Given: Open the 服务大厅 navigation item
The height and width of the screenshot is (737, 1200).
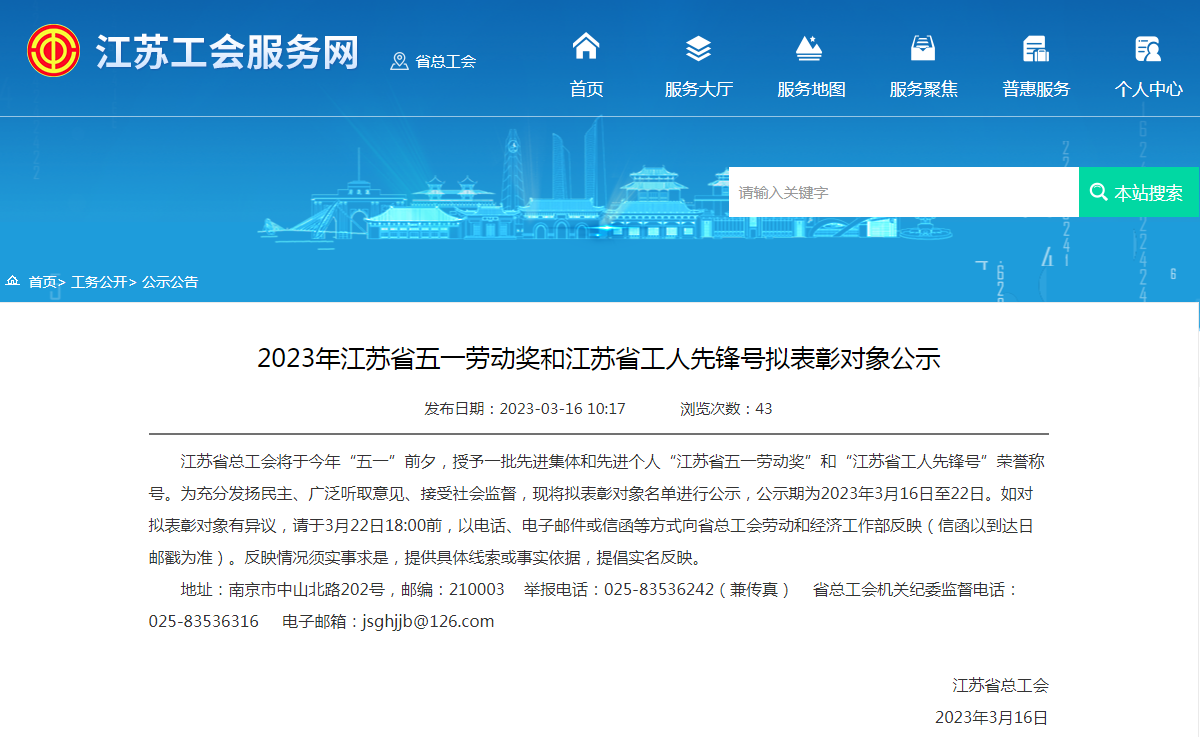Looking at the screenshot, I should click(699, 89).
